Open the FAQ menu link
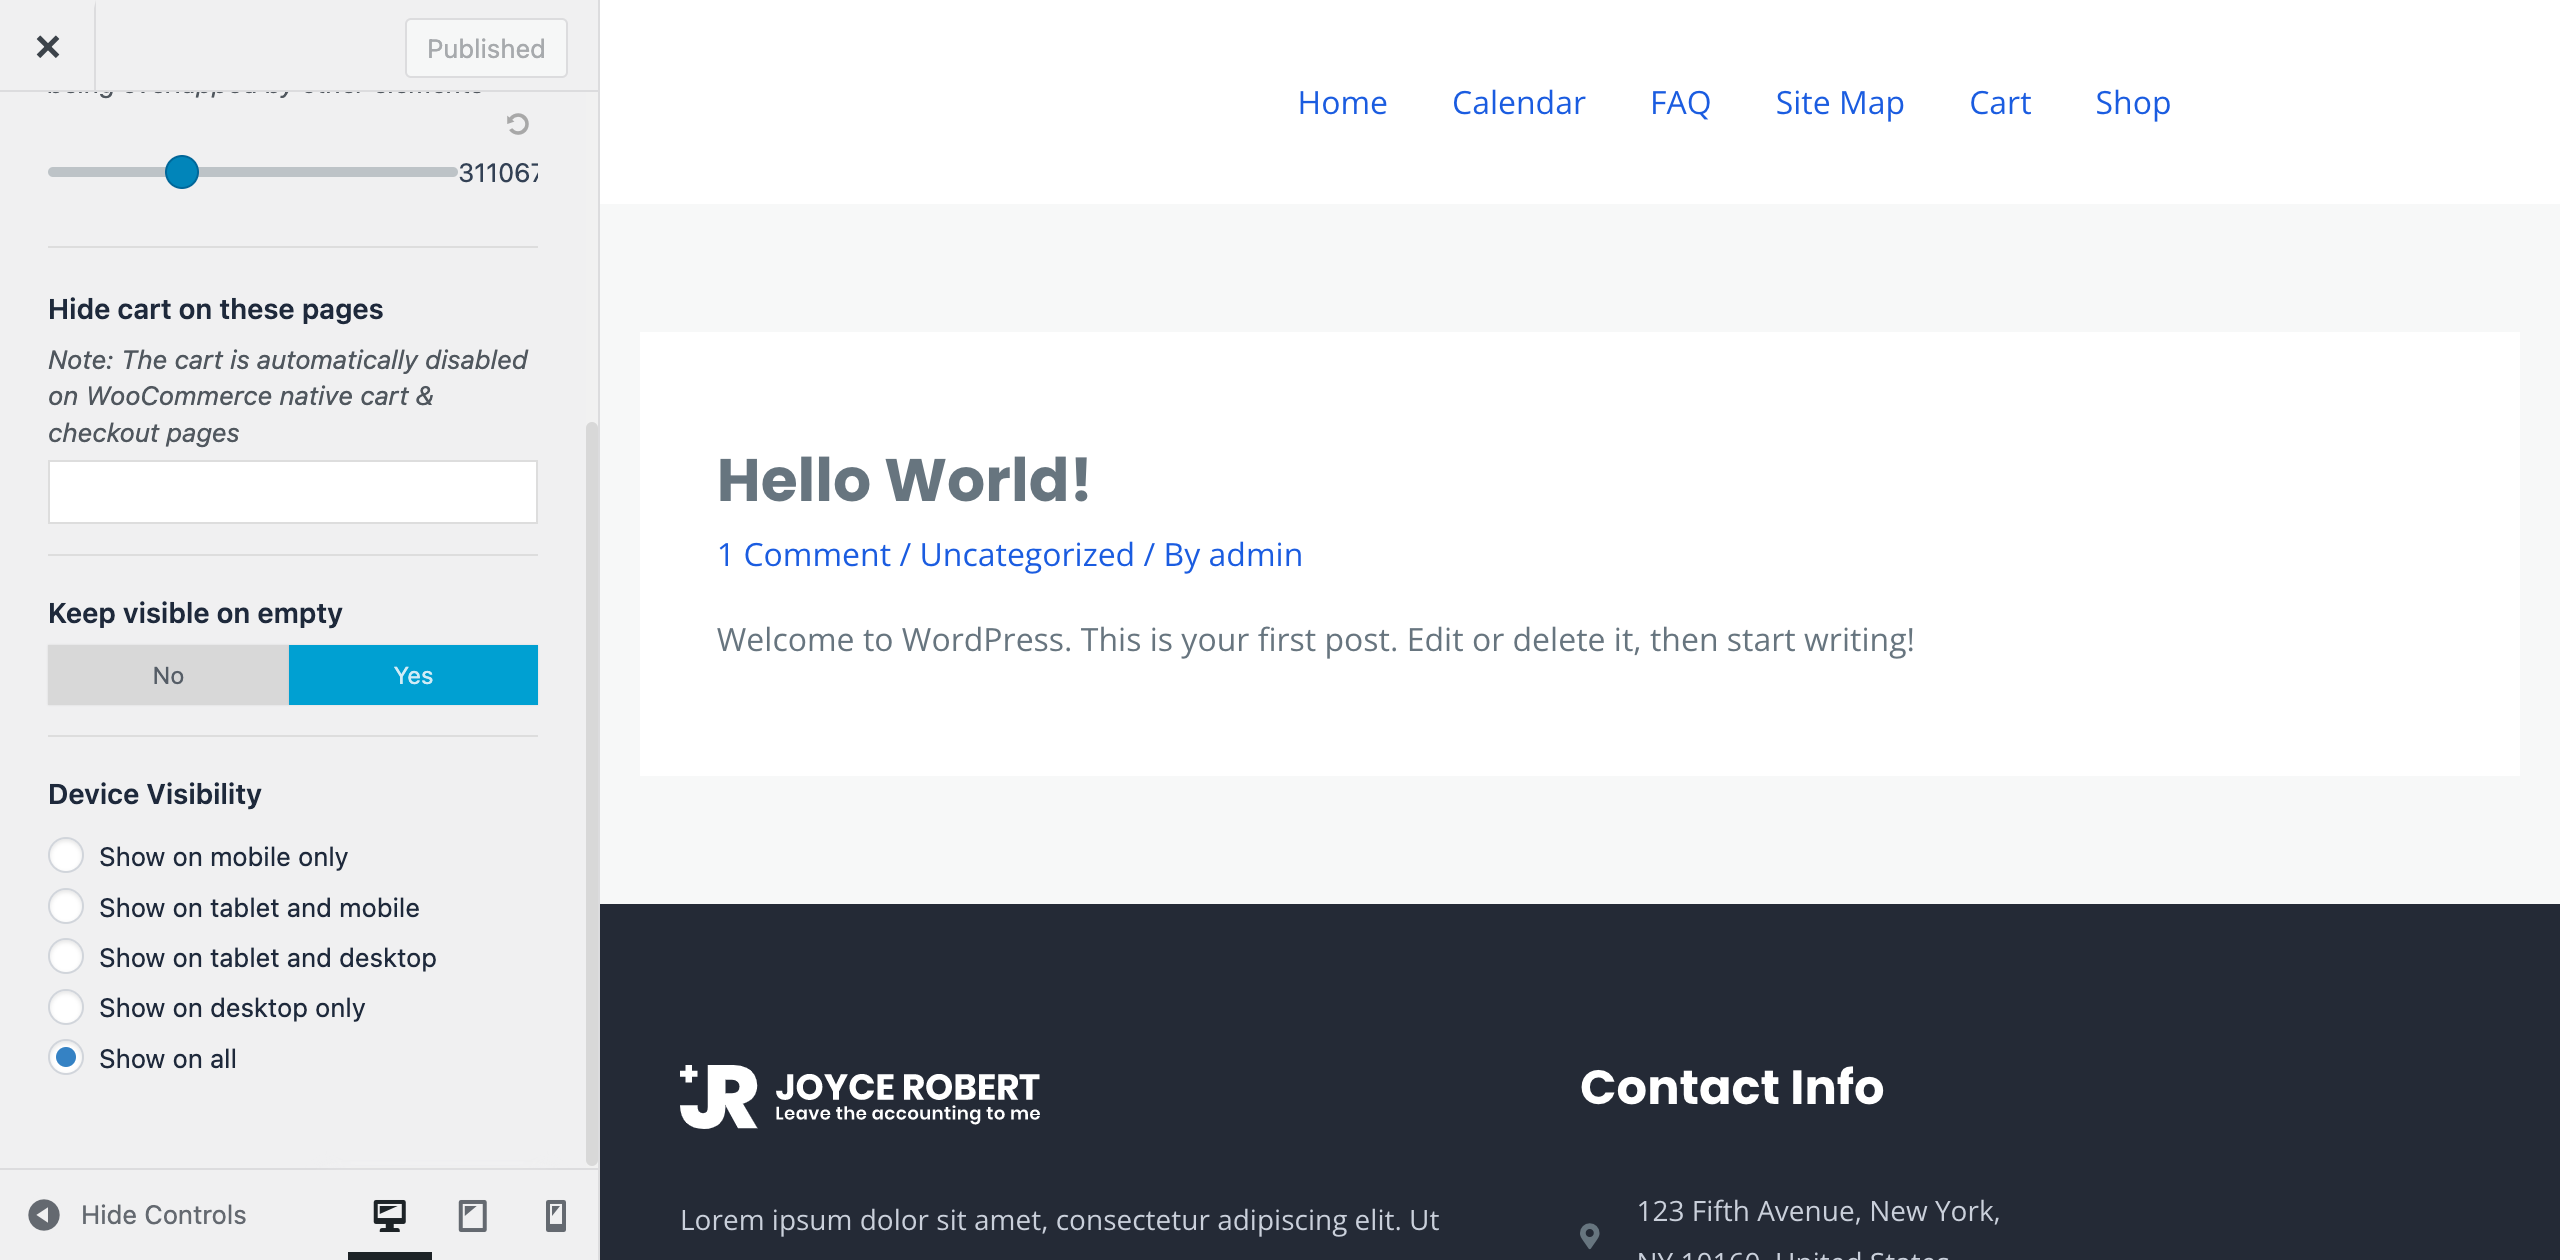The width and height of the screenshot is (2560, 1260). tap(1680, 102)
